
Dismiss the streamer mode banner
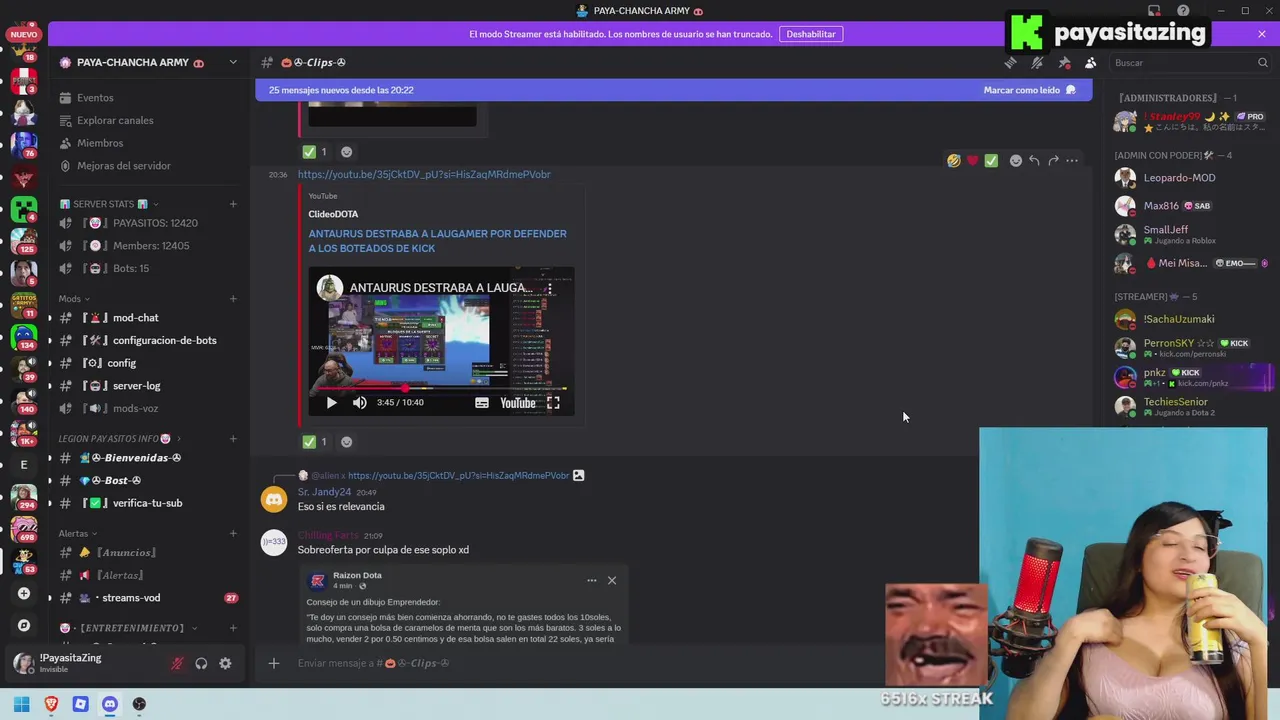(x=1262, y=34)
